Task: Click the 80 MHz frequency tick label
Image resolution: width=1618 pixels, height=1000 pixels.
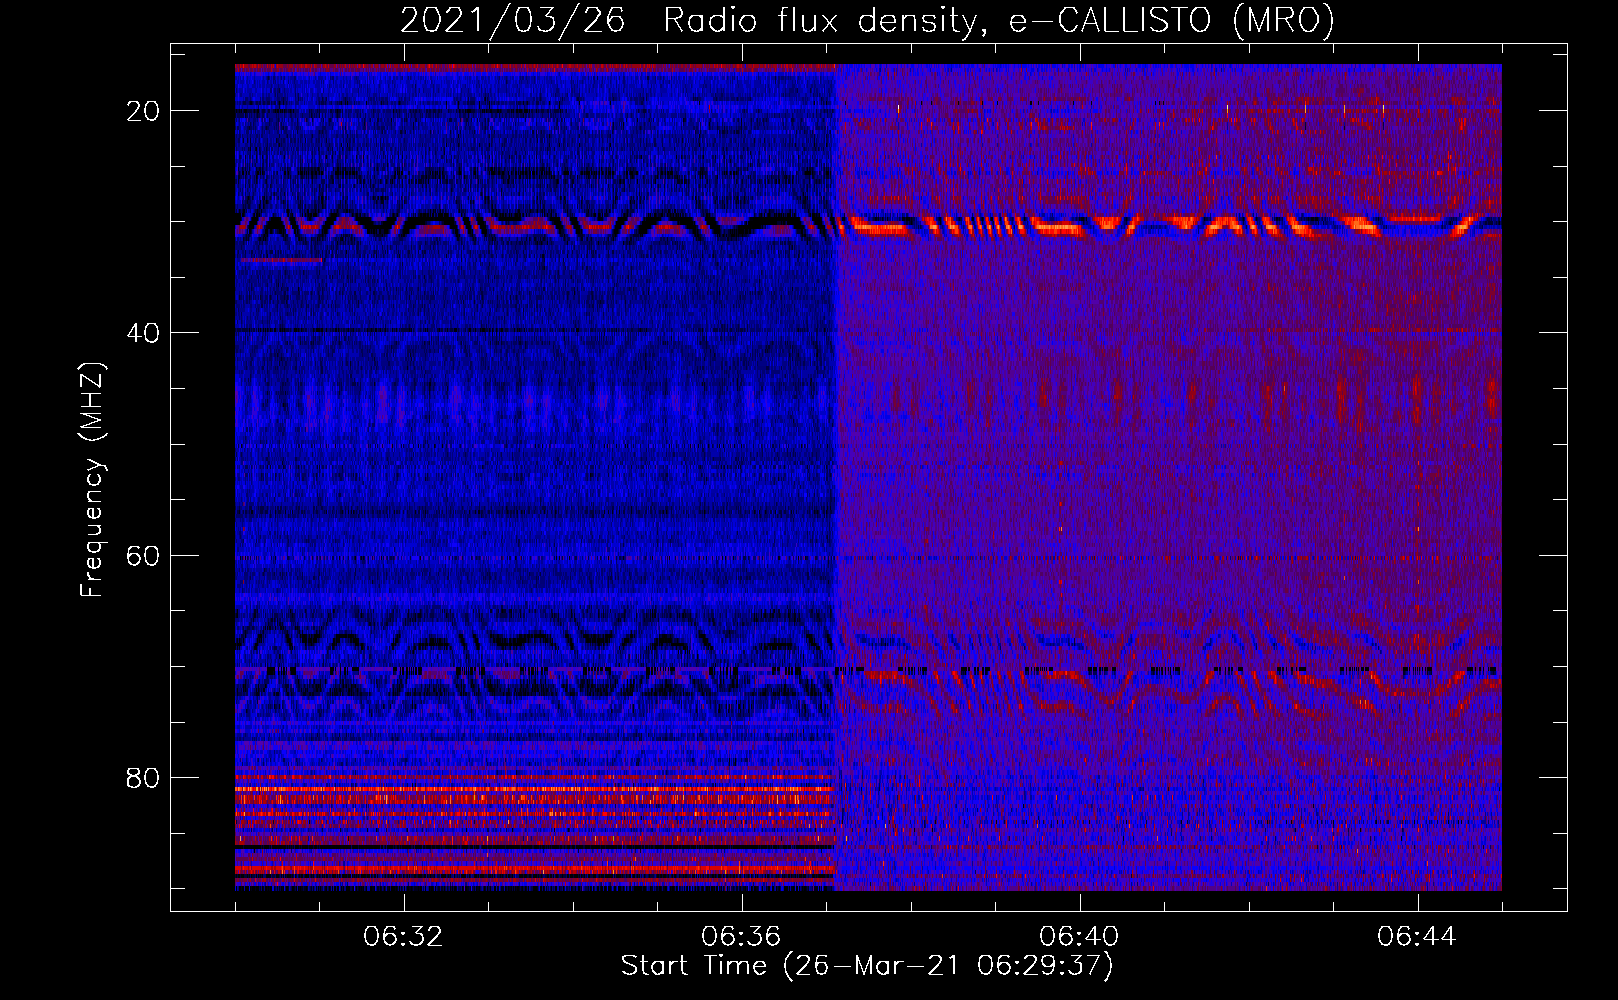Action: 143,777
